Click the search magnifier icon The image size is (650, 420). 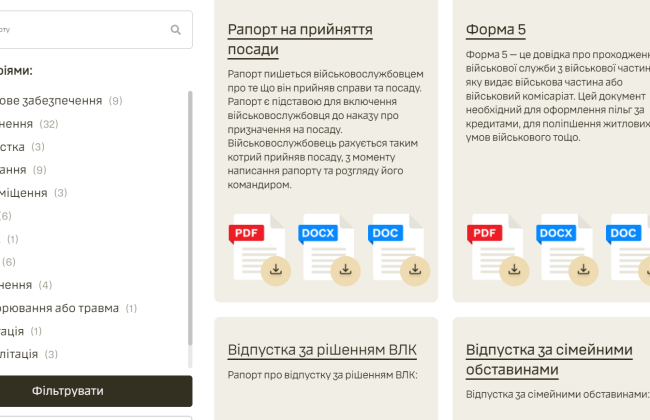coord(176,30)
